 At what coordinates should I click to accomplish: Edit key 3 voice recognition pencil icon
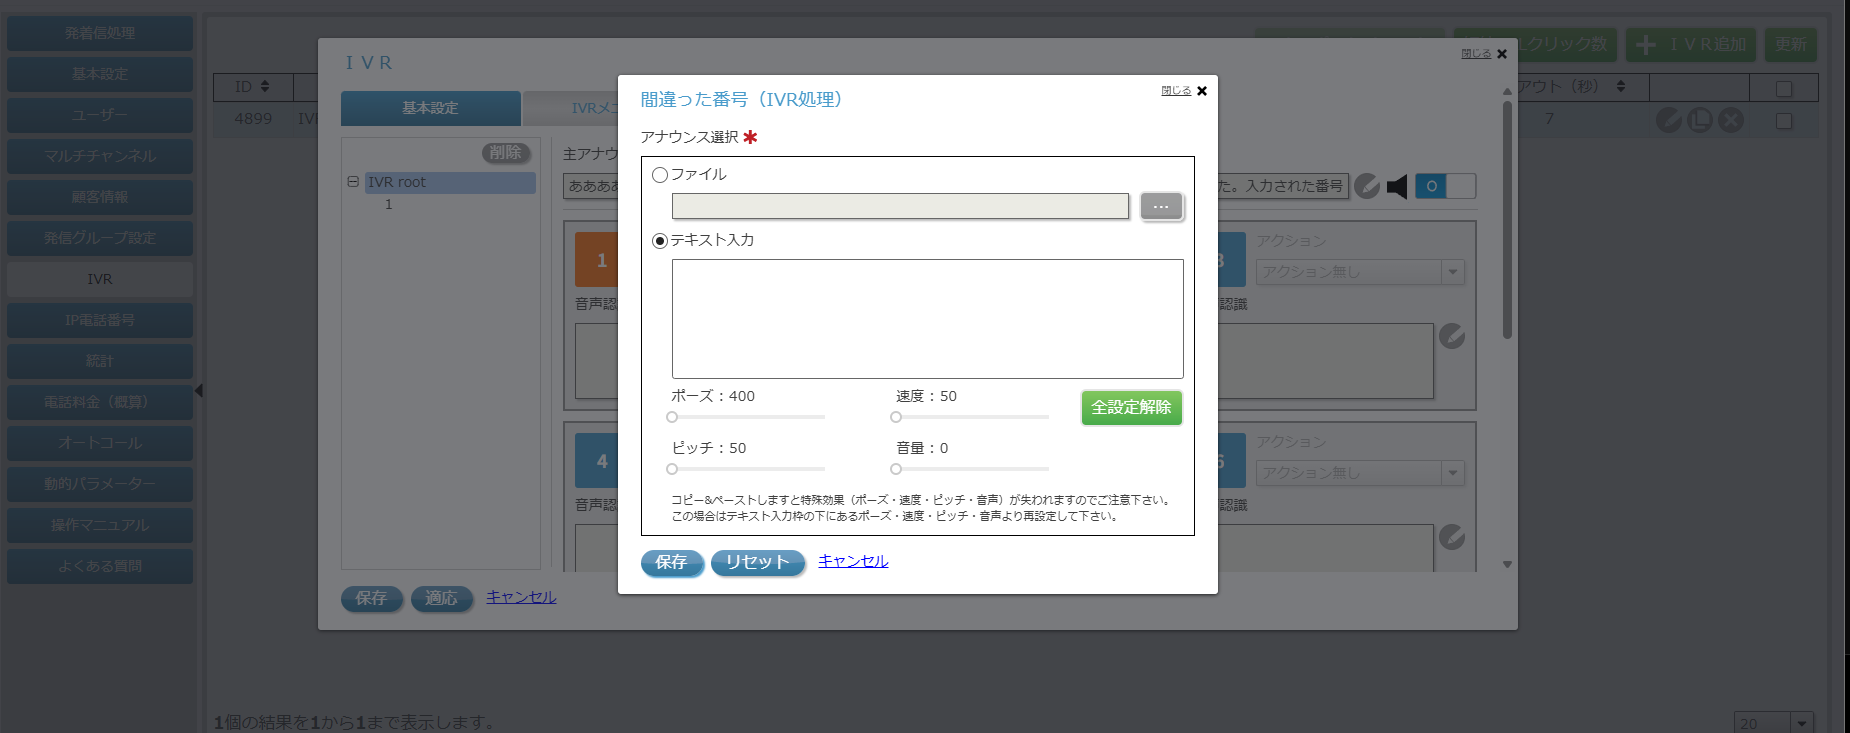pos(1452,337)
